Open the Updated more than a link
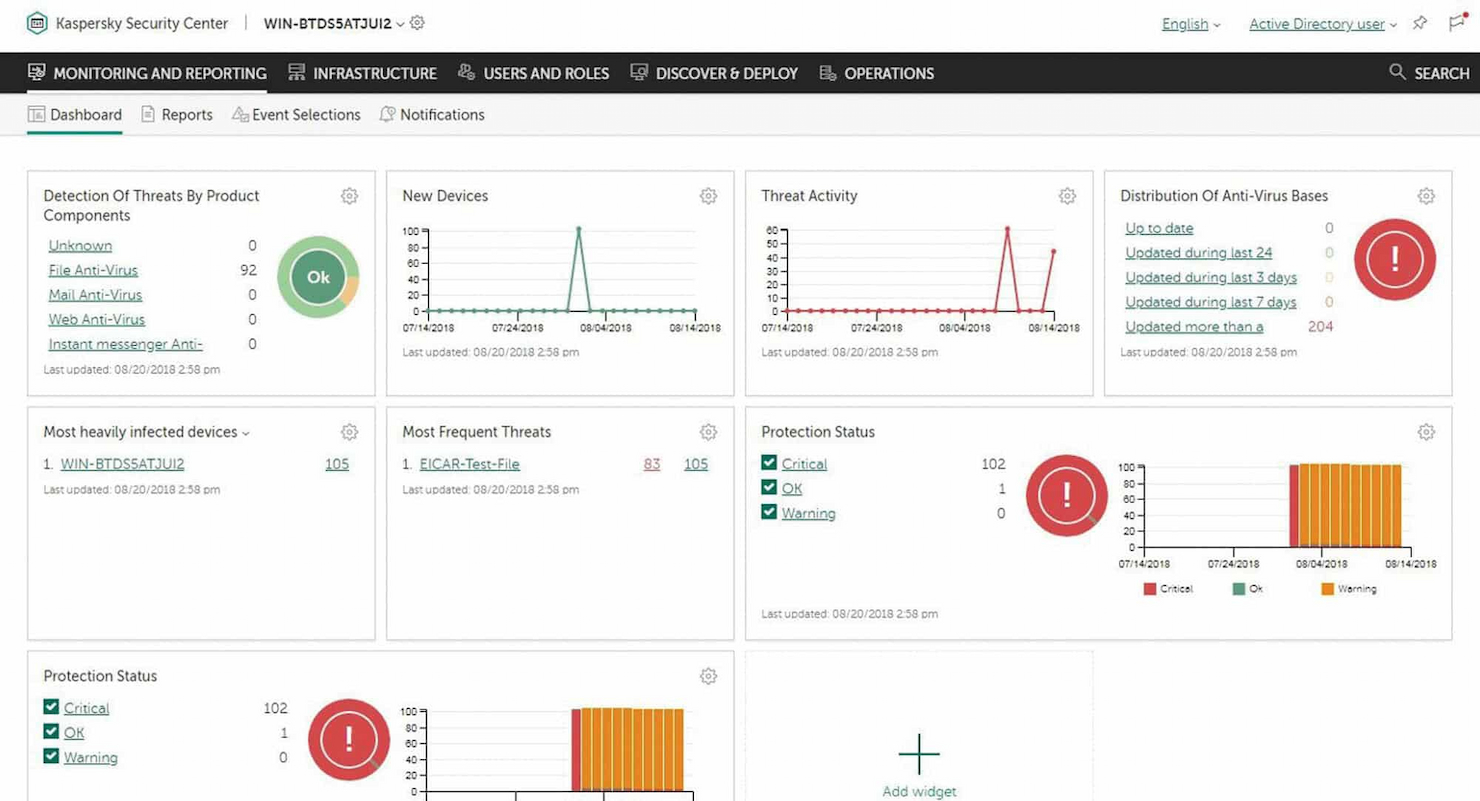Image resolution: width=1480 pixels, height=801 pixels. click(x=1194, y=326)
